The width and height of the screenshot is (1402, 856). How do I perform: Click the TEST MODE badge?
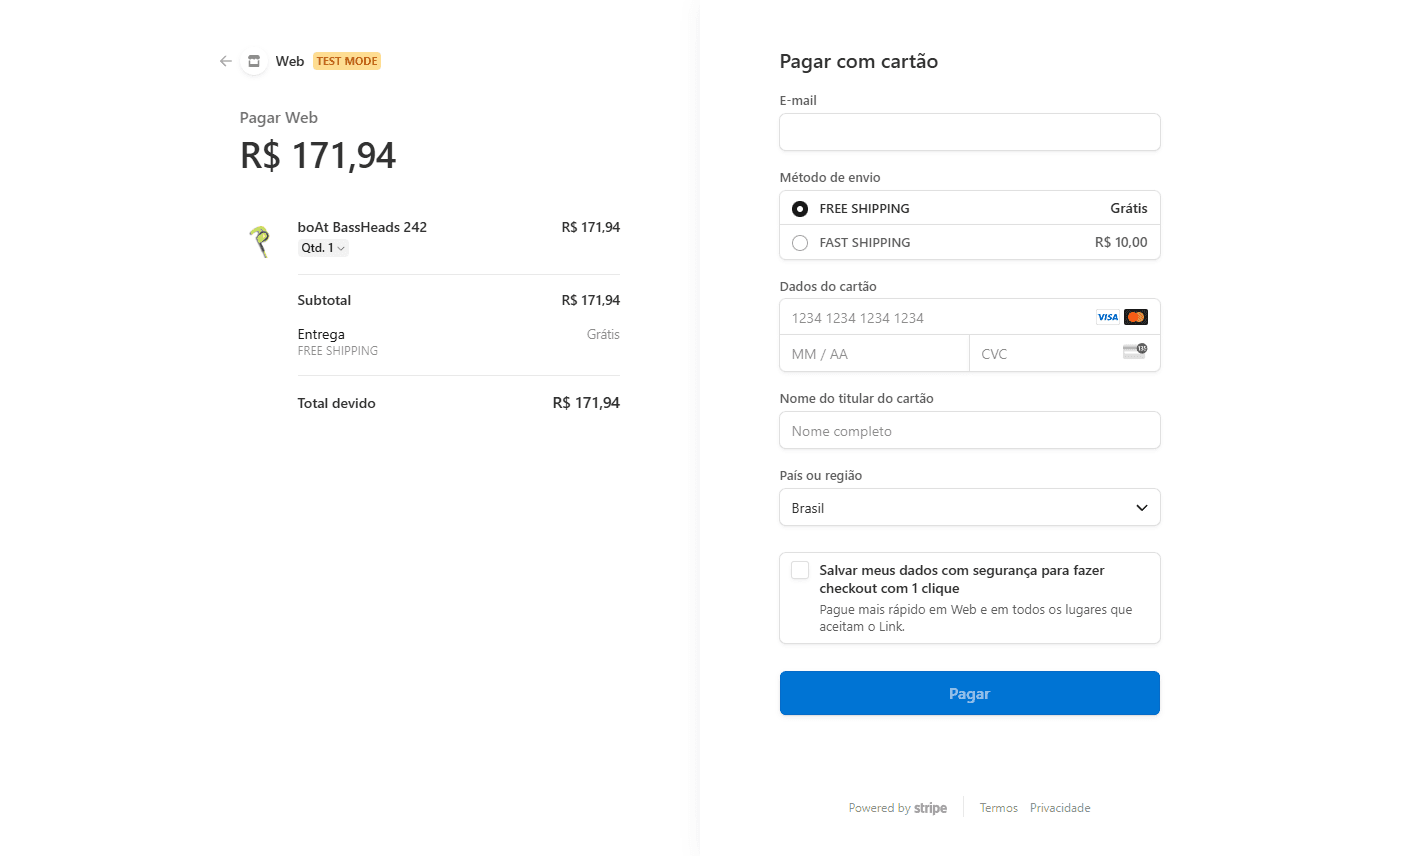(x=347, y=61)
